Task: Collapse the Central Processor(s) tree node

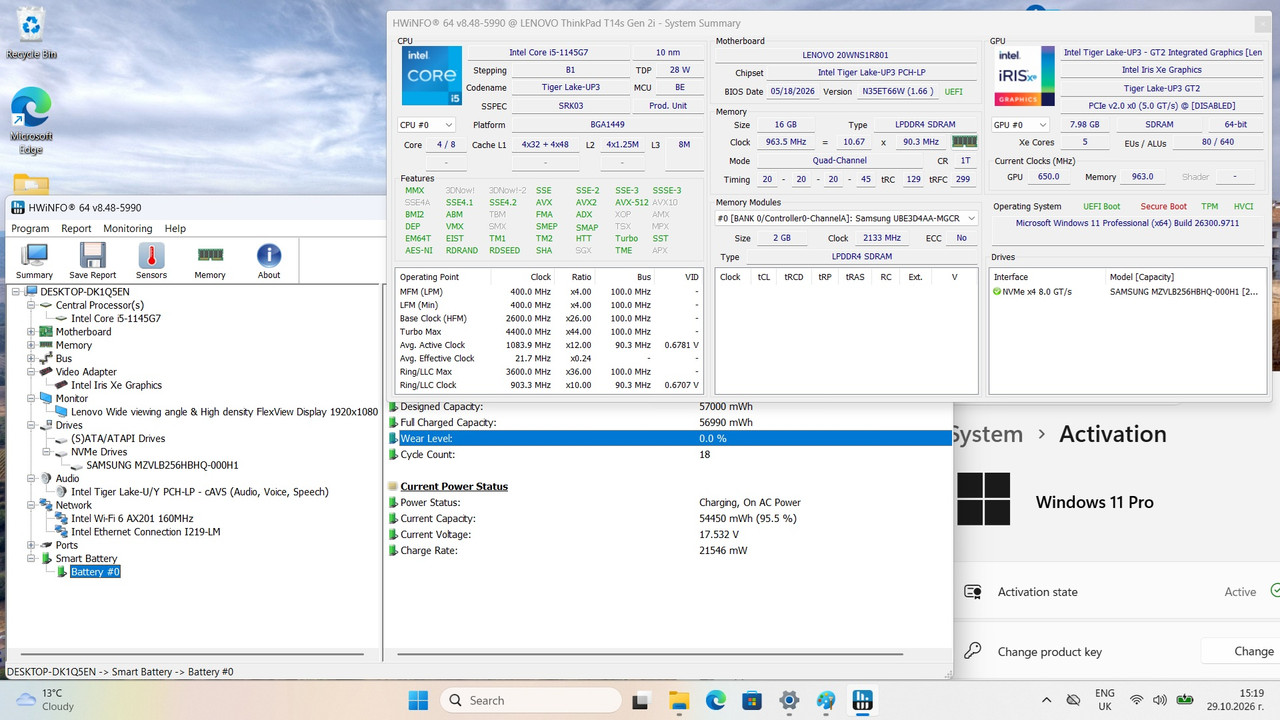Action: 31,305
